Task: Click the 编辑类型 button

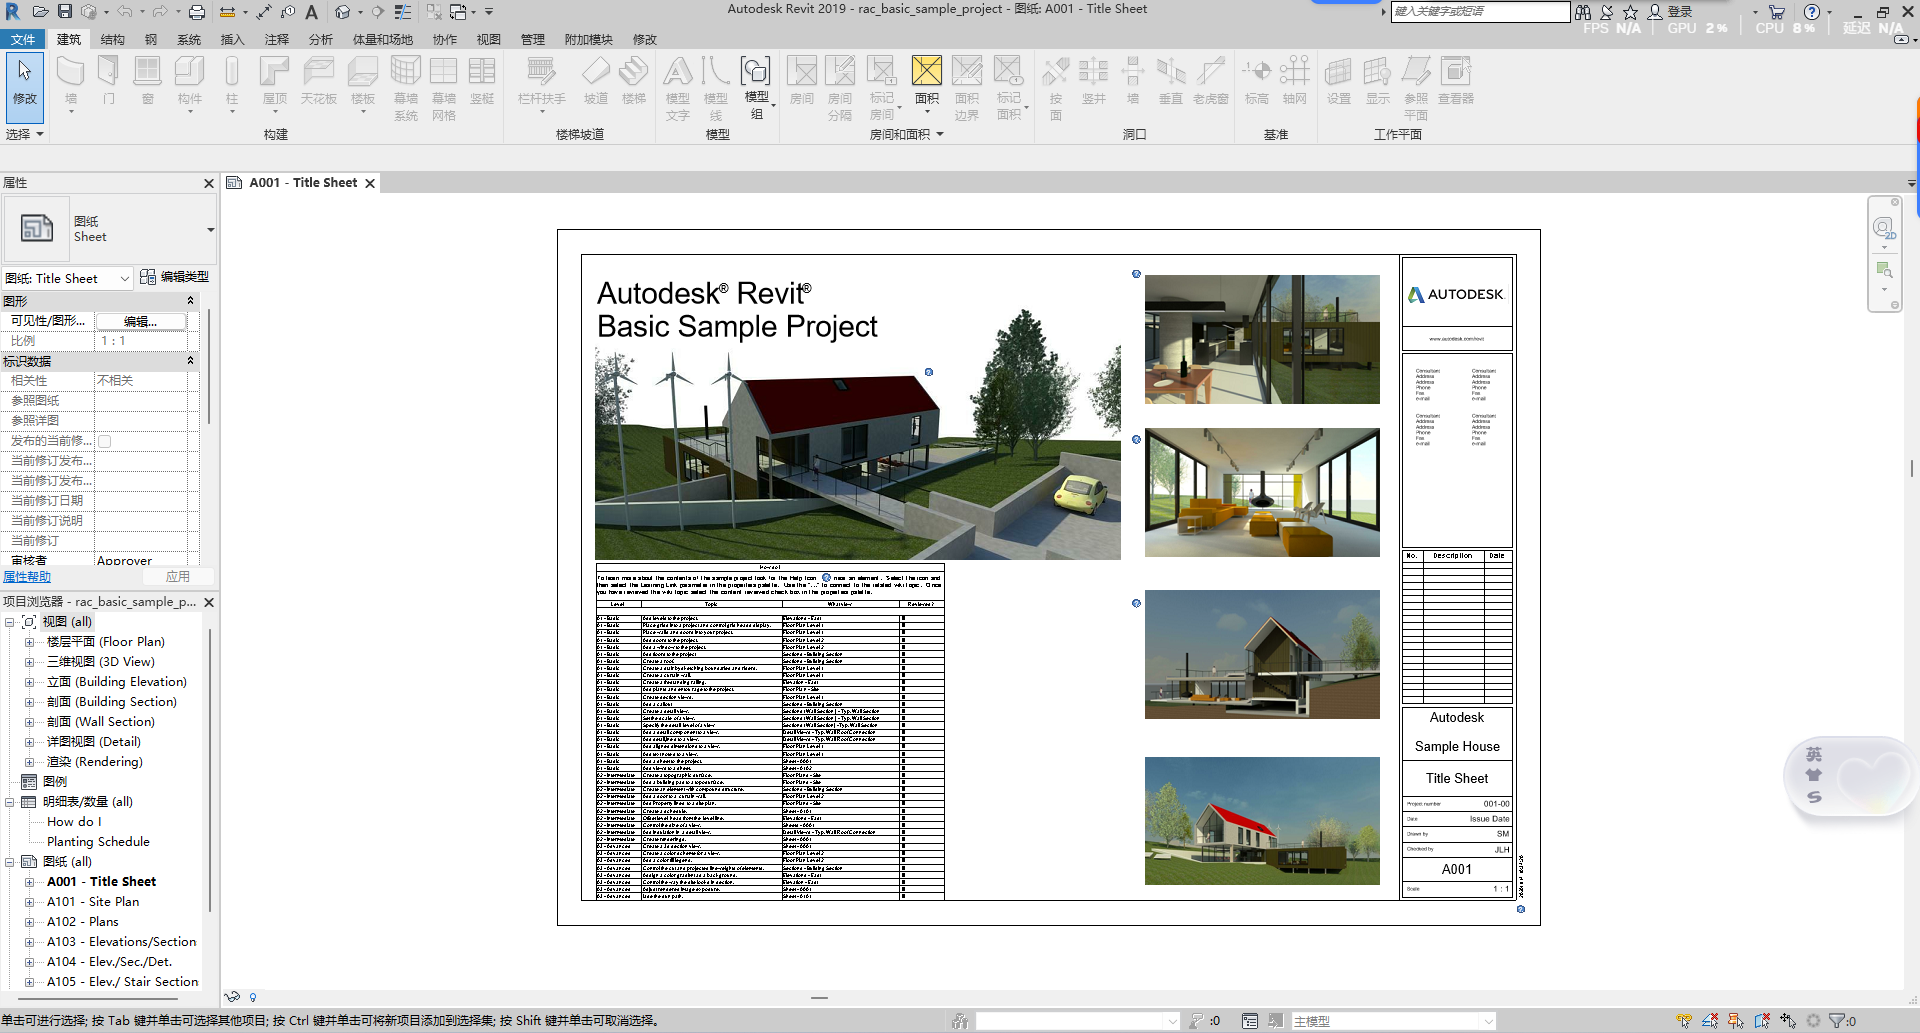Action: tap(180, 277)
